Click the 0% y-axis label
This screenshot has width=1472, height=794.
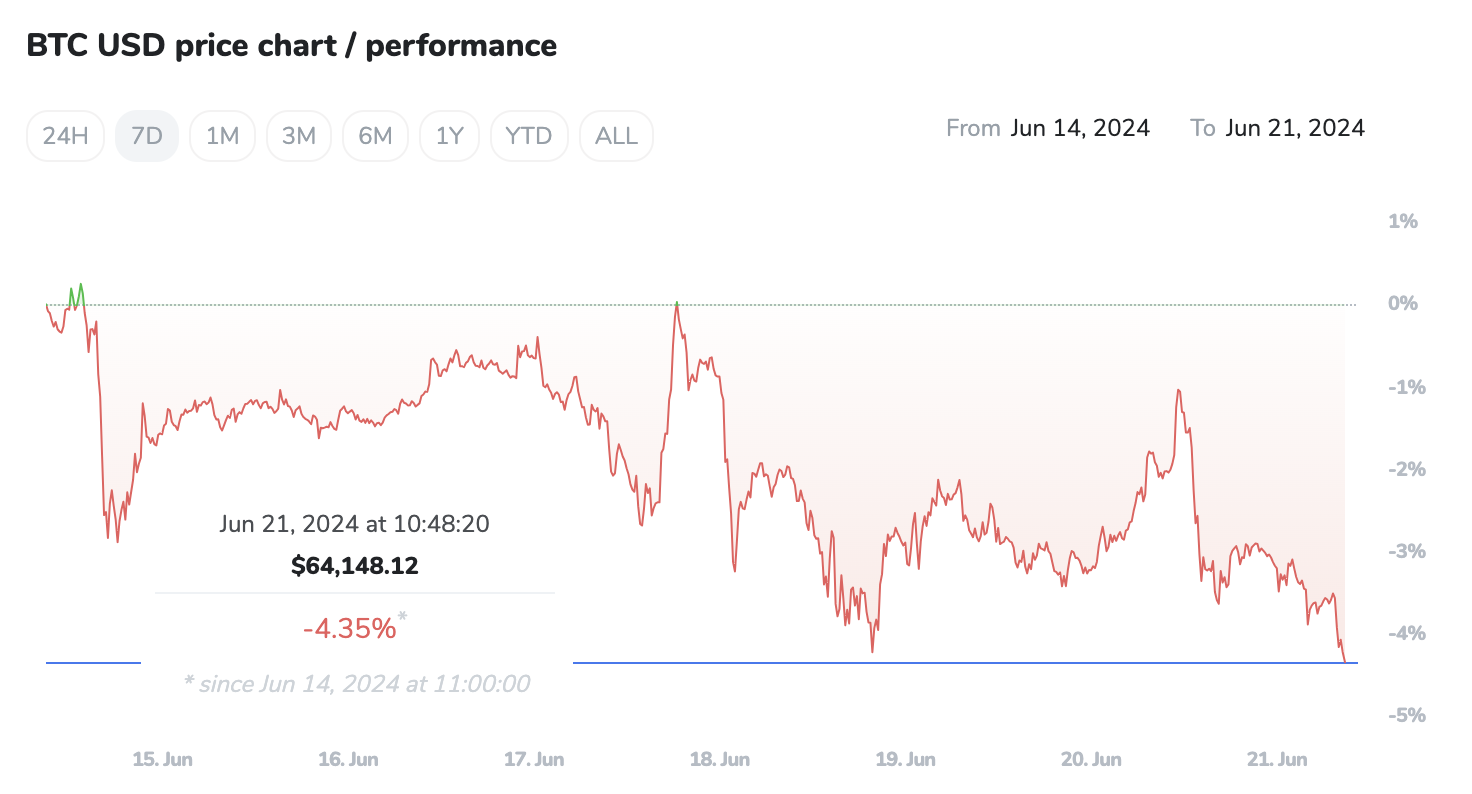(1403, 304)
